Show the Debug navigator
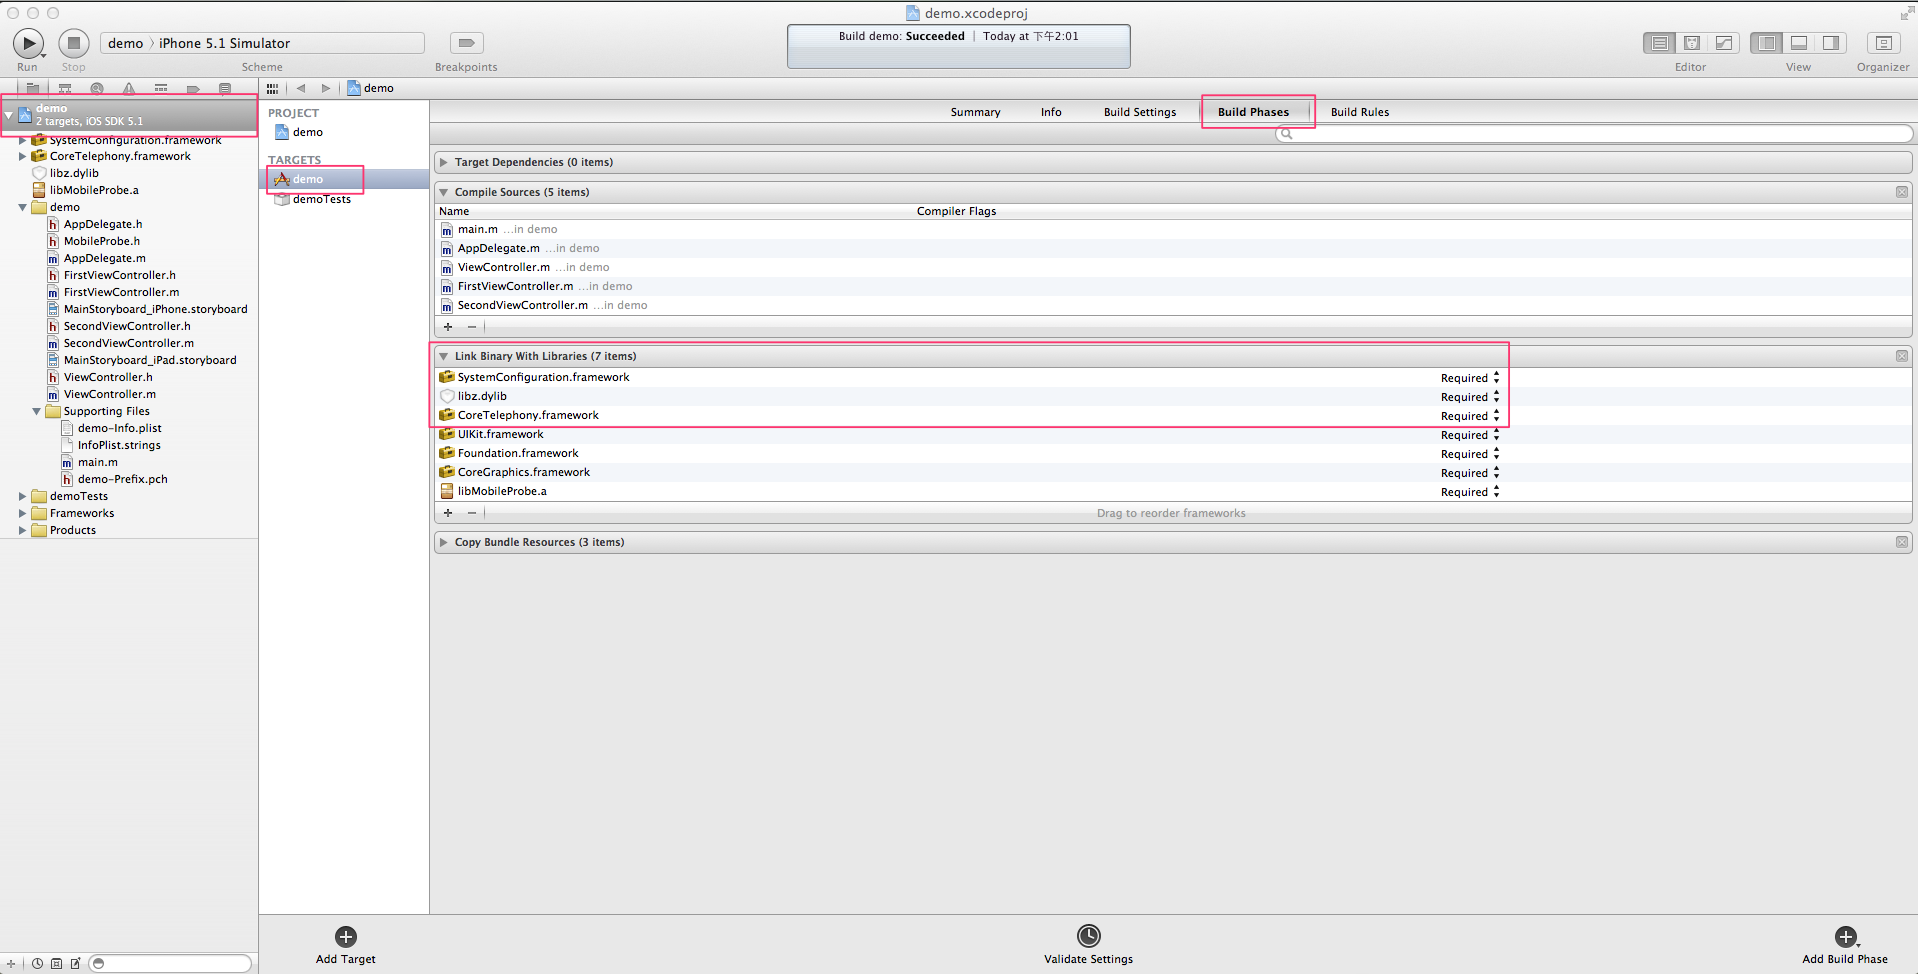The image size is (1918, 974). tap(161, 89)
